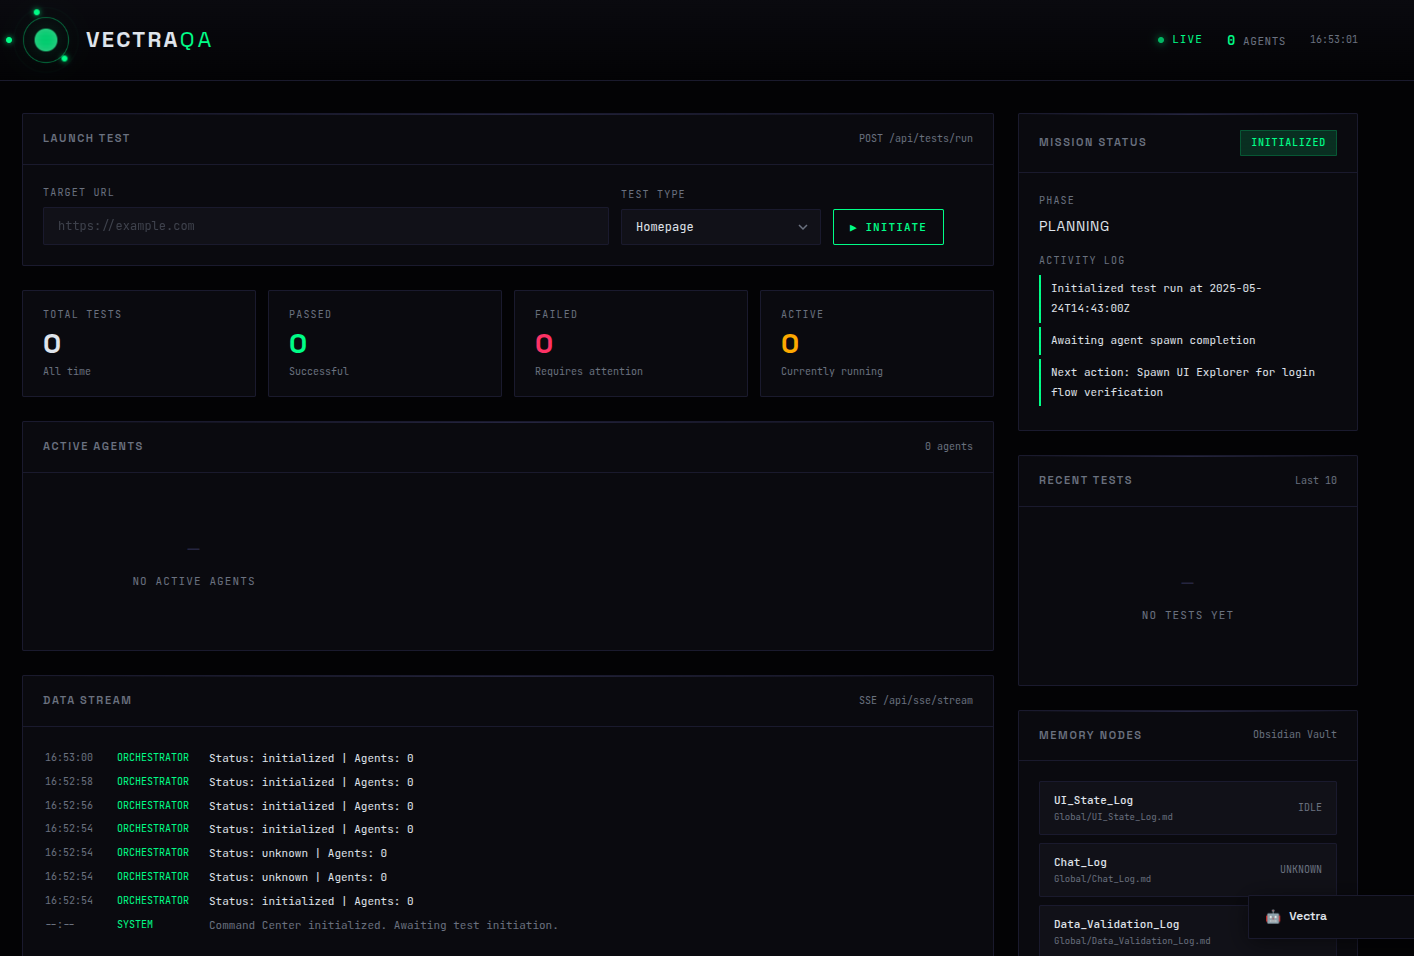Open the Data_Validation_Log memory node
Viewport: 1414px width, 956px height.
tap(1143, 931)
